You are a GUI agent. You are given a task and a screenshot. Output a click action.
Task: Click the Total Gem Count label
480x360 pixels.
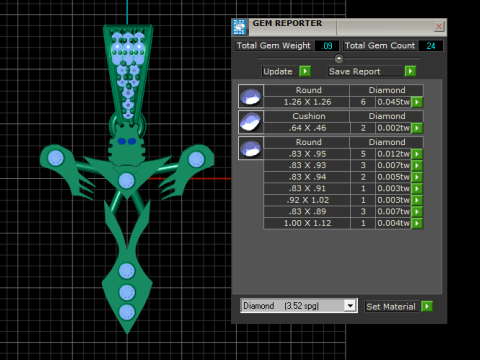[380, 46]
